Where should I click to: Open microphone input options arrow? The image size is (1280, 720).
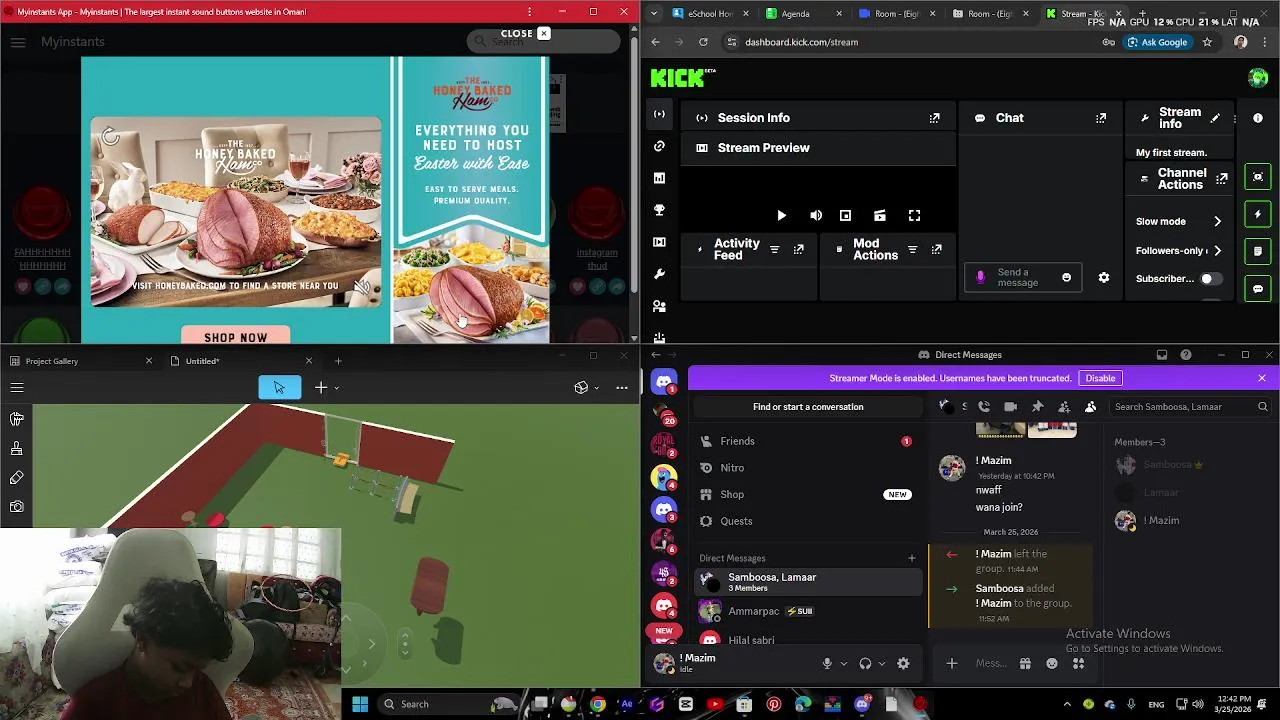844,663
